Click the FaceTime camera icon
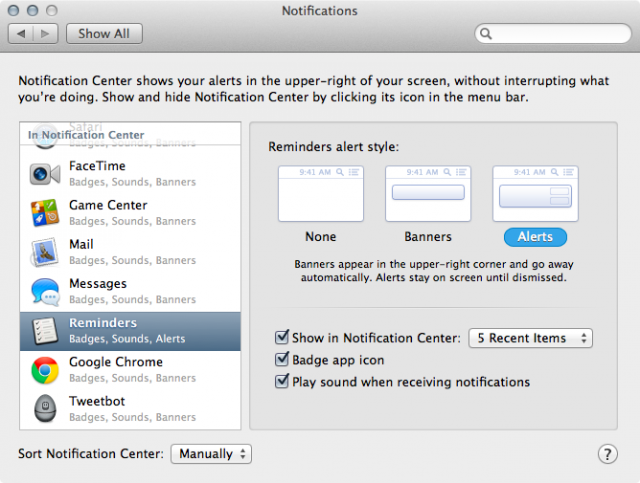The image size is (640, 483). 45,174
